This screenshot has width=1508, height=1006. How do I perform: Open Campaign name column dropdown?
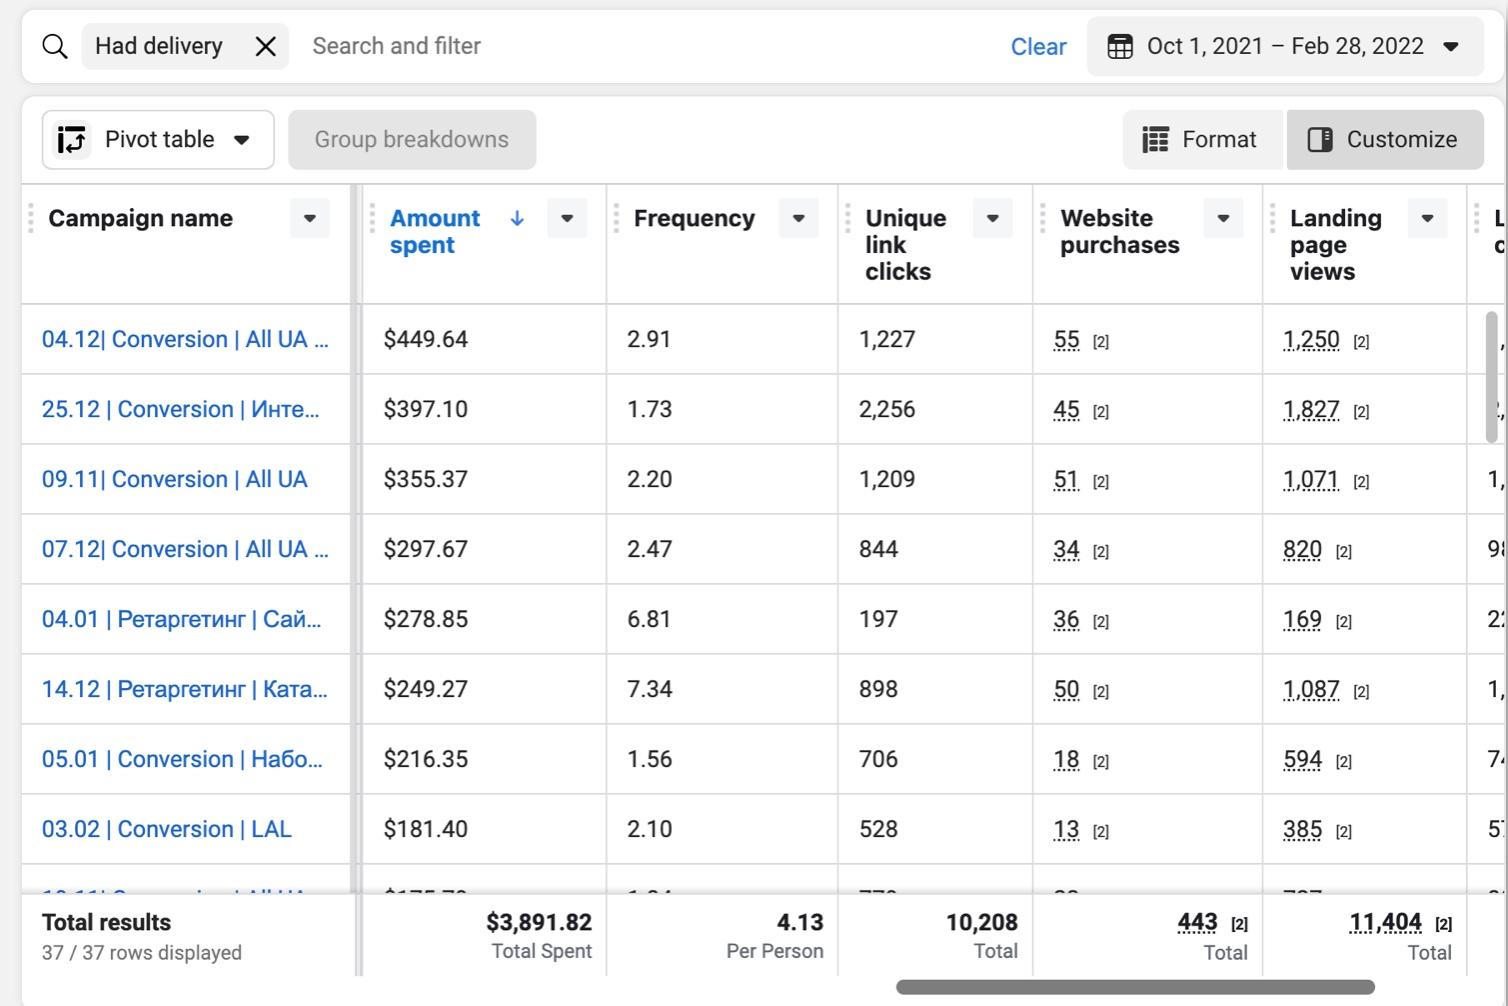coord(310,219)
